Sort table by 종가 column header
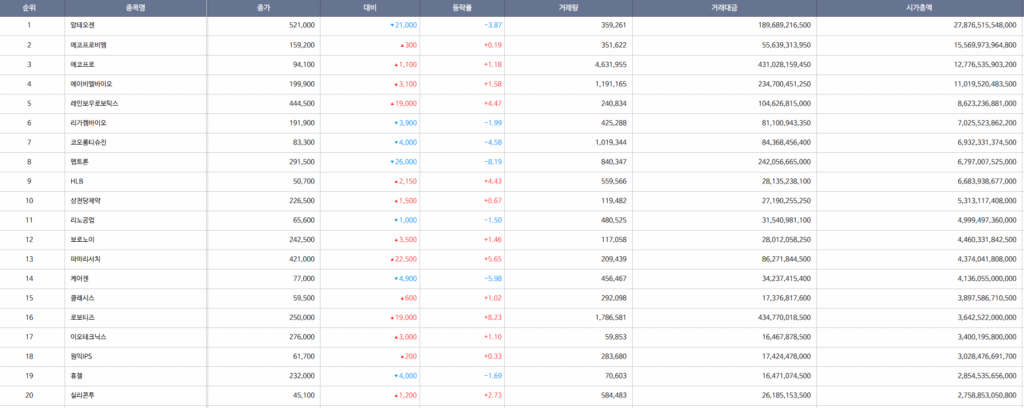 tap(262, 7)
